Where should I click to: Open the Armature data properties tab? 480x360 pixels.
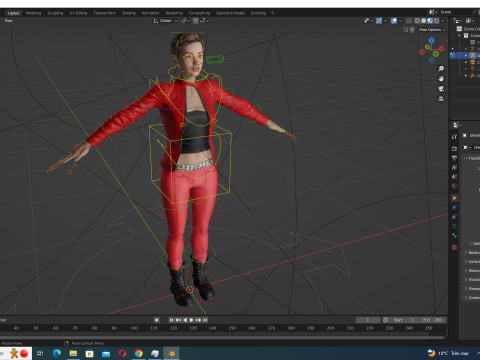pos(454,226)
